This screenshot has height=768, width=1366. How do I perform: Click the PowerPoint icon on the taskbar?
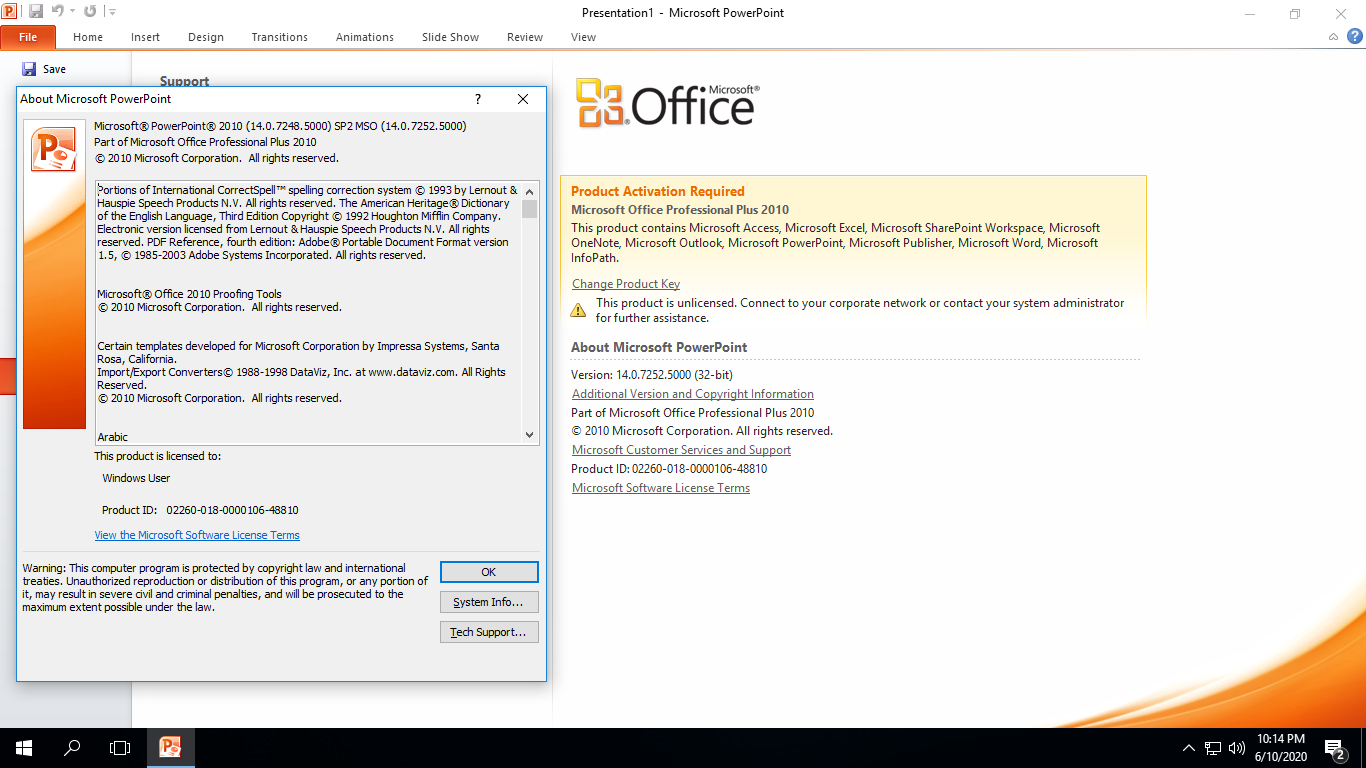click(170, 747)
